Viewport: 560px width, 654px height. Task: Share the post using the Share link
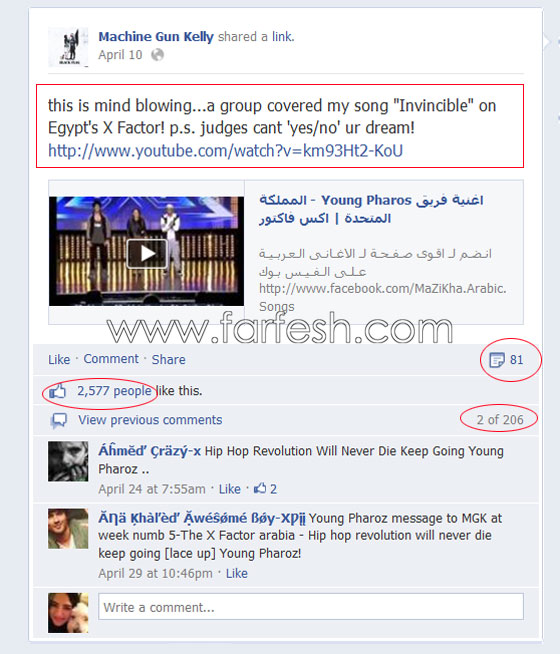[168, 360]
